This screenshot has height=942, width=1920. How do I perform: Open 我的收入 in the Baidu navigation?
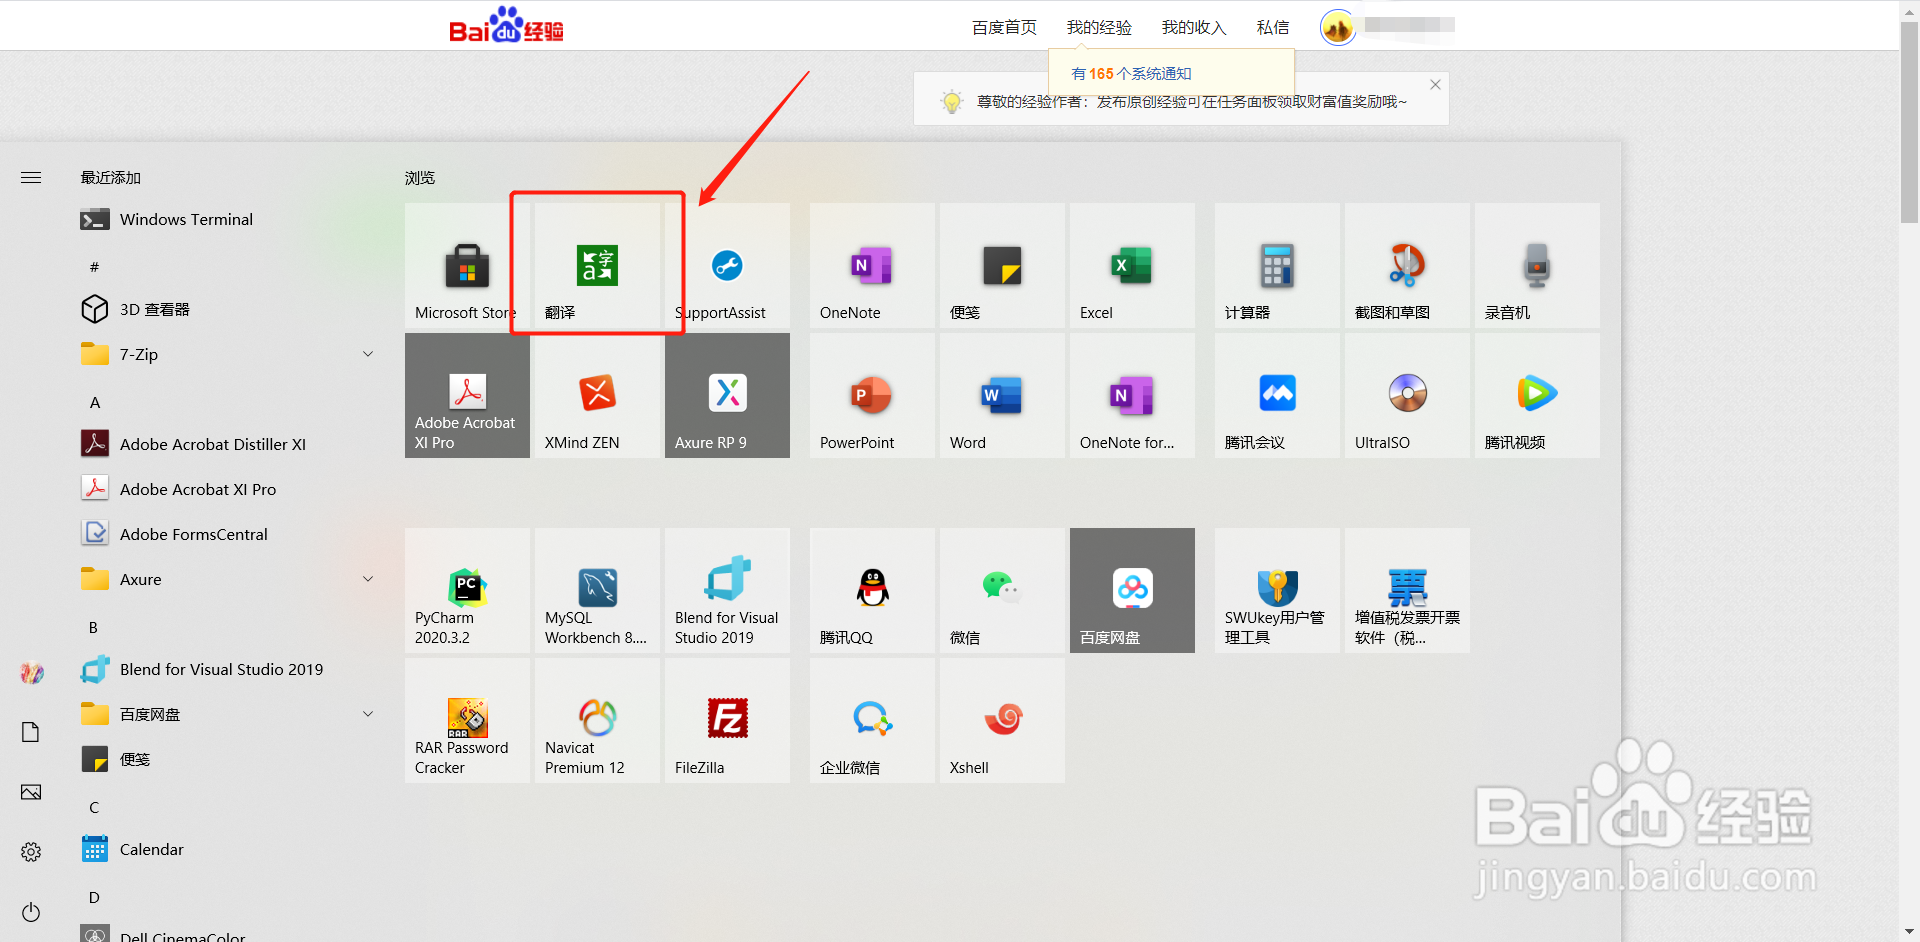1194,27
